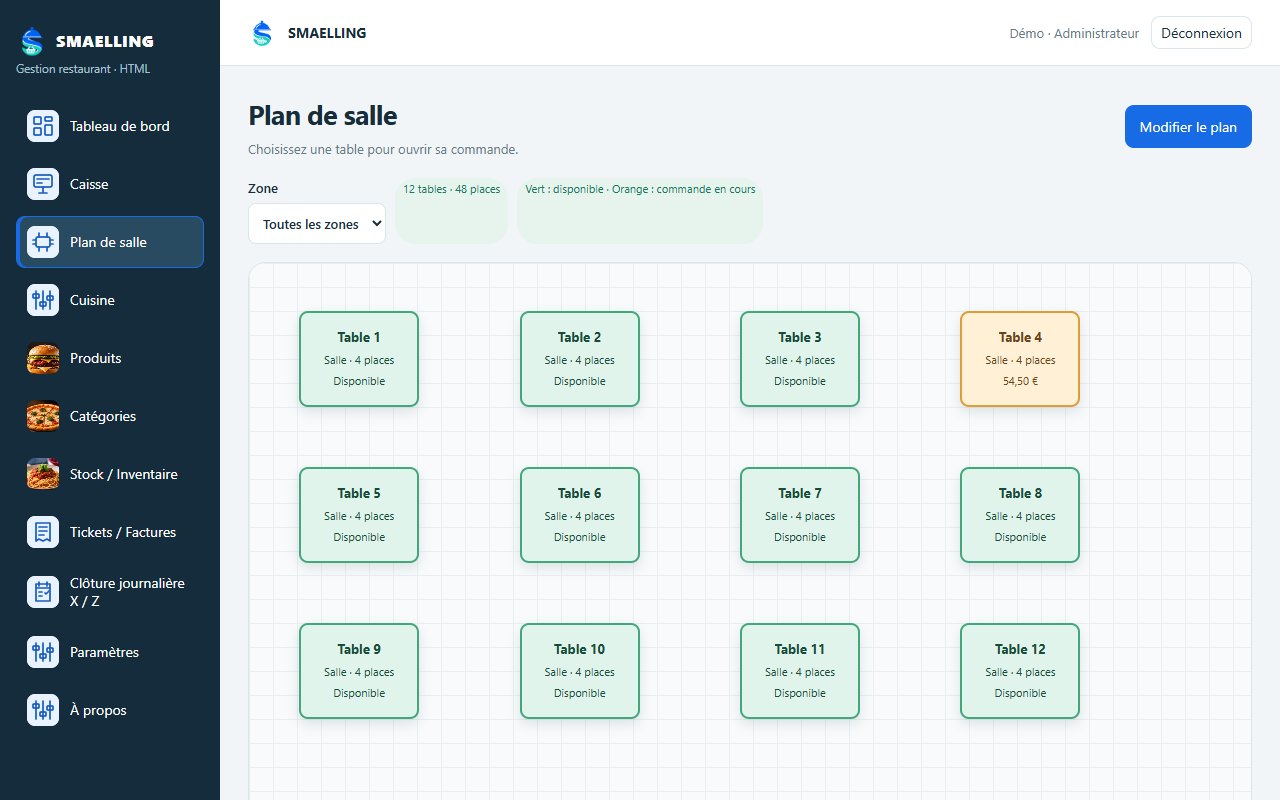This screenshot has width=1280, height=800.
Task: Click the Tableau de bord grid icon
Action: pos(43,126)
